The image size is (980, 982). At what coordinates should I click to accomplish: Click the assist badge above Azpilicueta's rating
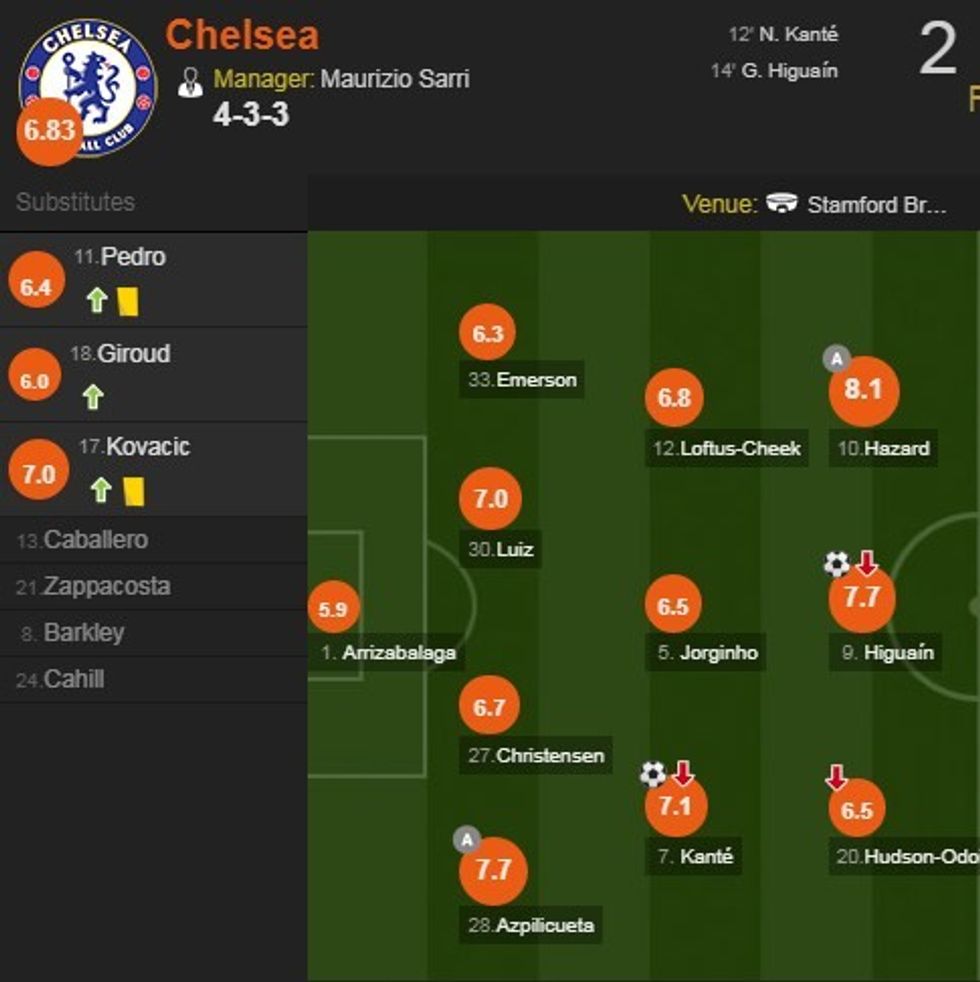click(466, 839)
